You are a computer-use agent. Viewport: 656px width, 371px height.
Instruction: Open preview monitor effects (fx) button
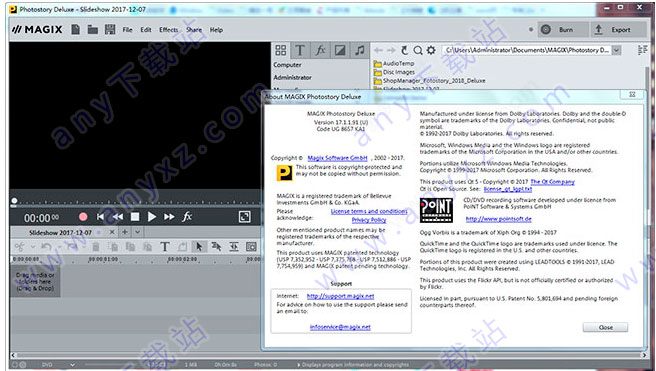pyautogui.click(x=187, y=216)
